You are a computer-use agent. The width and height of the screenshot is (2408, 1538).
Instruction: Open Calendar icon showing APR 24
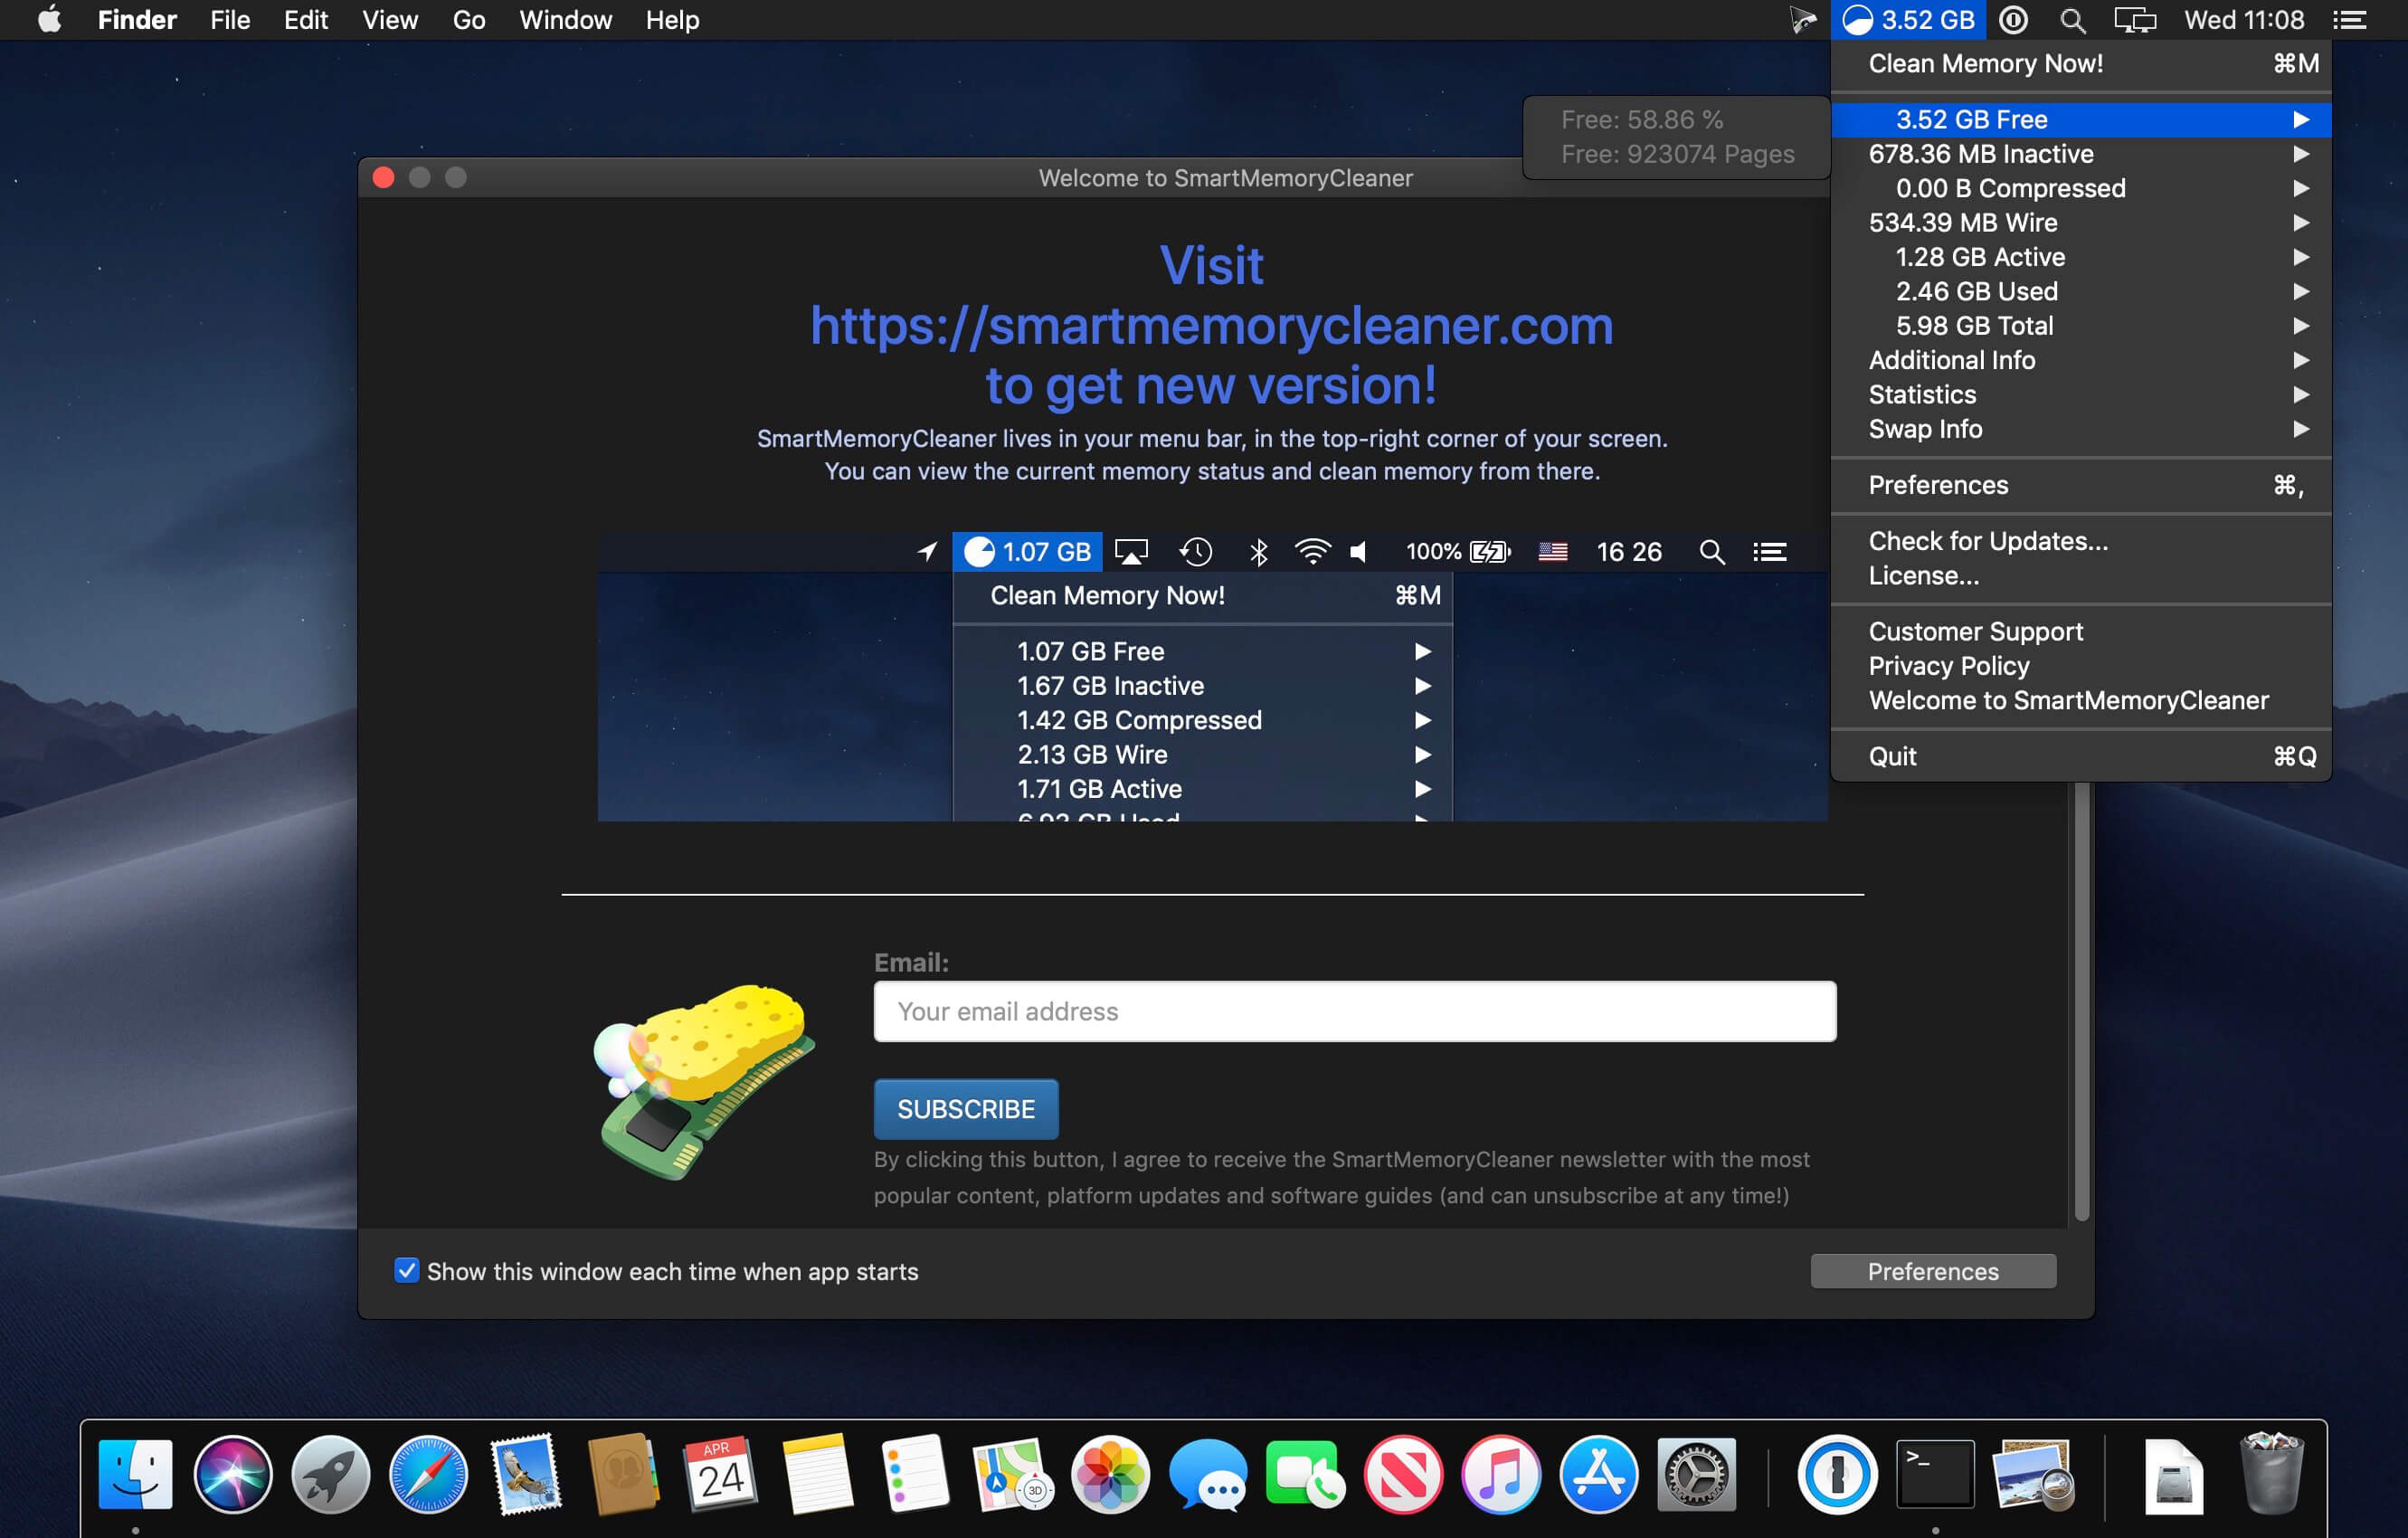point(720,1474)
